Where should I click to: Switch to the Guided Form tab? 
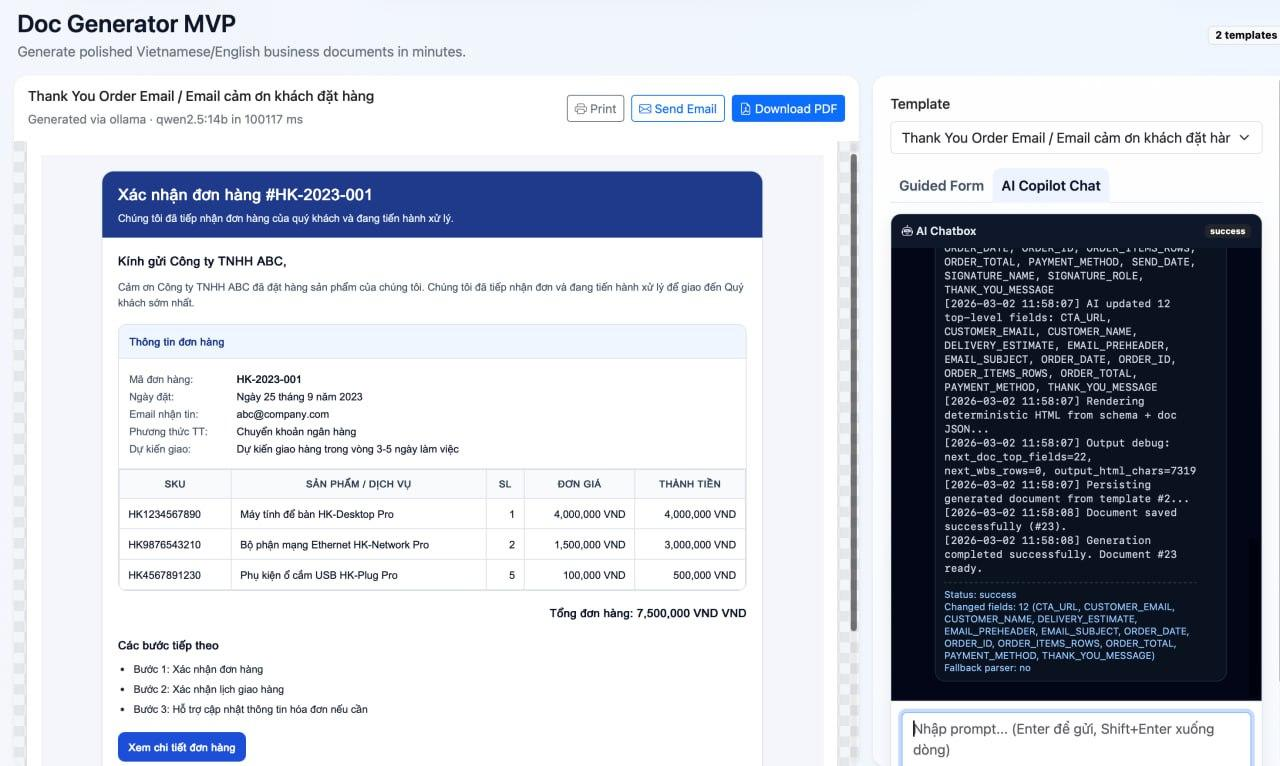click(941, 185)
